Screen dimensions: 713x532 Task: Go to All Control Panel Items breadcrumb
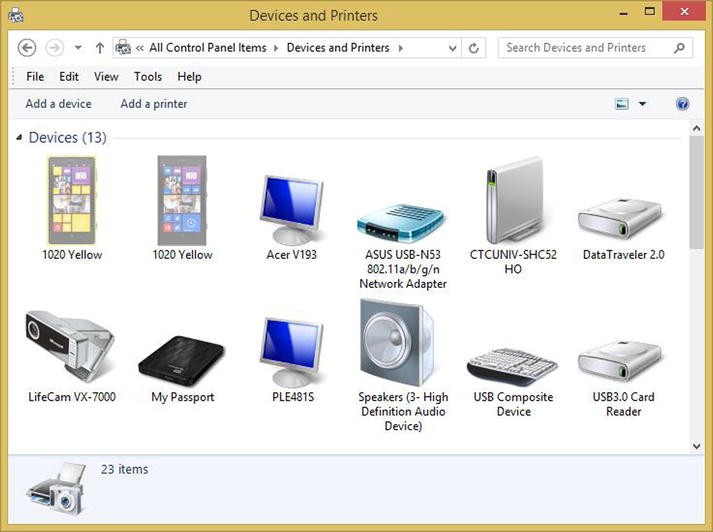click(208, 48)
